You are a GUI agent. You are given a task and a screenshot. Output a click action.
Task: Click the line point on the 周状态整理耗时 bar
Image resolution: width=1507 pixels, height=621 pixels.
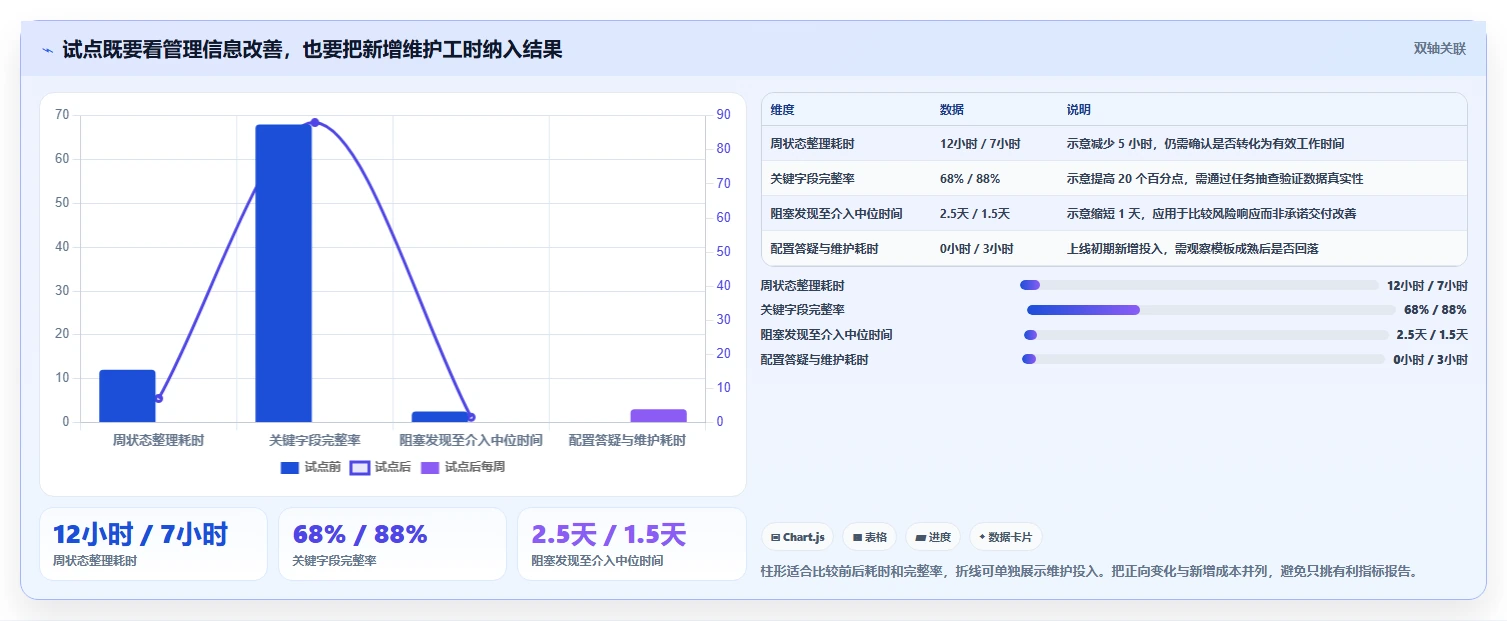[158, 398]
